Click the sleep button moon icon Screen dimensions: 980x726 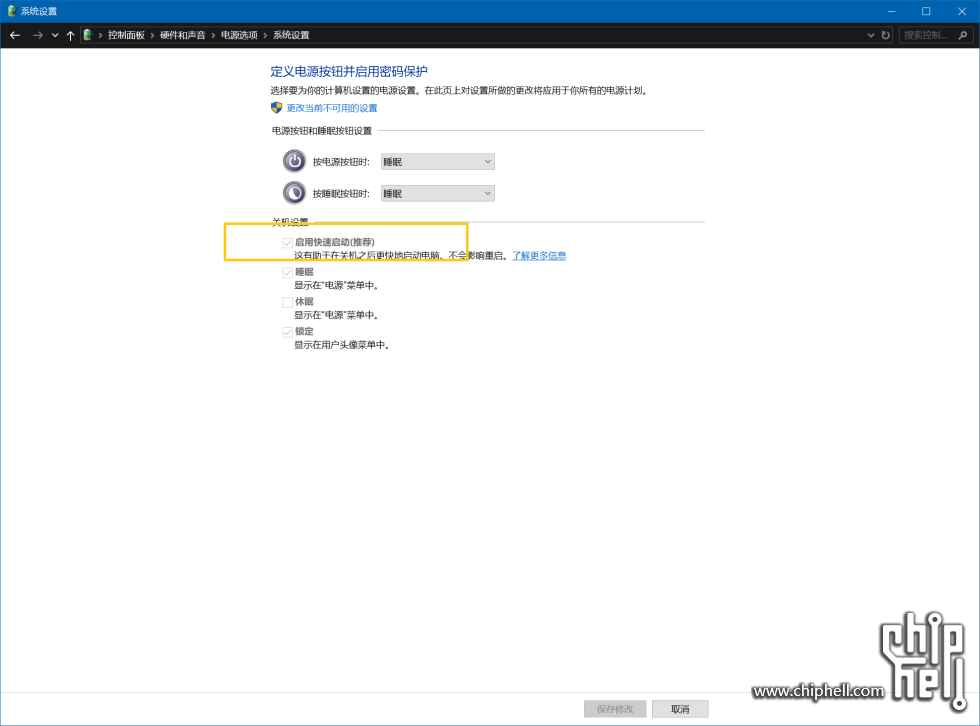click(294, 192)
